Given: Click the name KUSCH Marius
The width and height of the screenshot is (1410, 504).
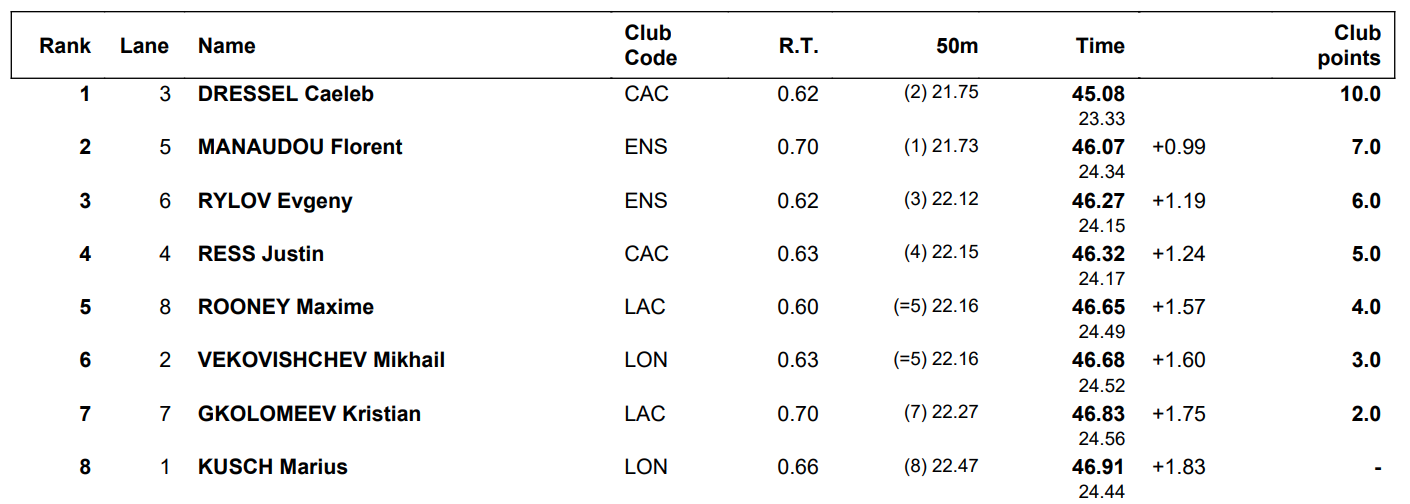Looking at the screenshot, I should click(273, 467).
